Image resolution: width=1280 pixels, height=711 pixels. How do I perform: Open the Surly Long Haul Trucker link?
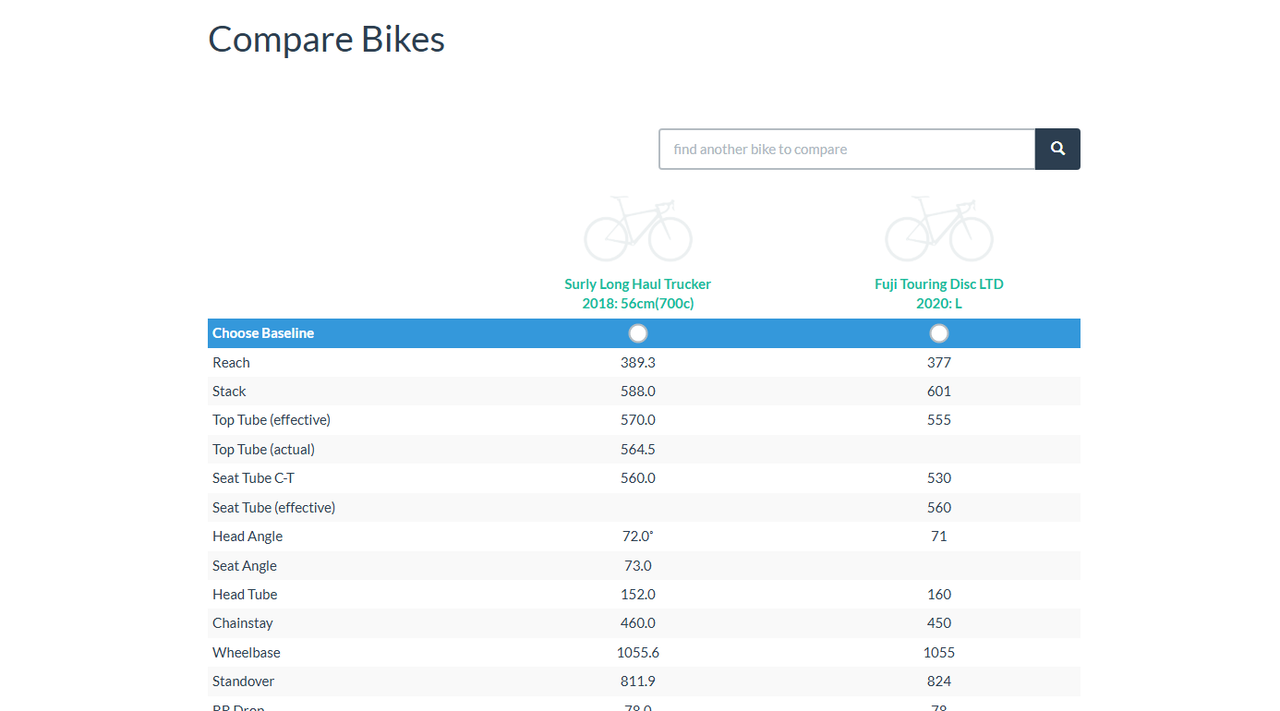[638, 294]
